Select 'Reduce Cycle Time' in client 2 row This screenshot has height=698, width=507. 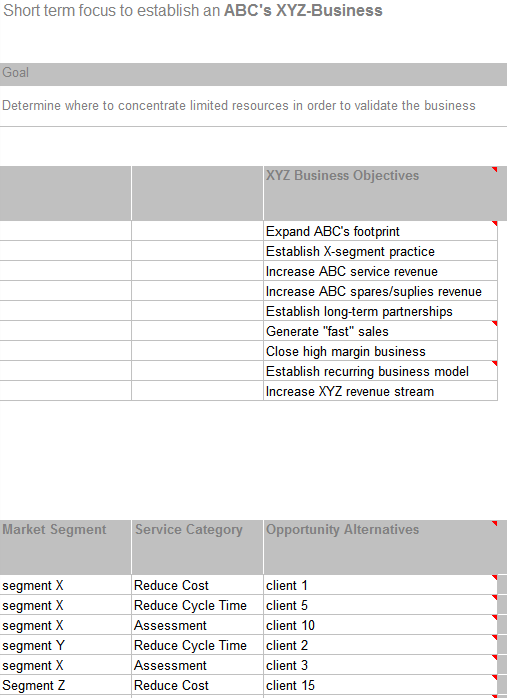pos(197,645)
